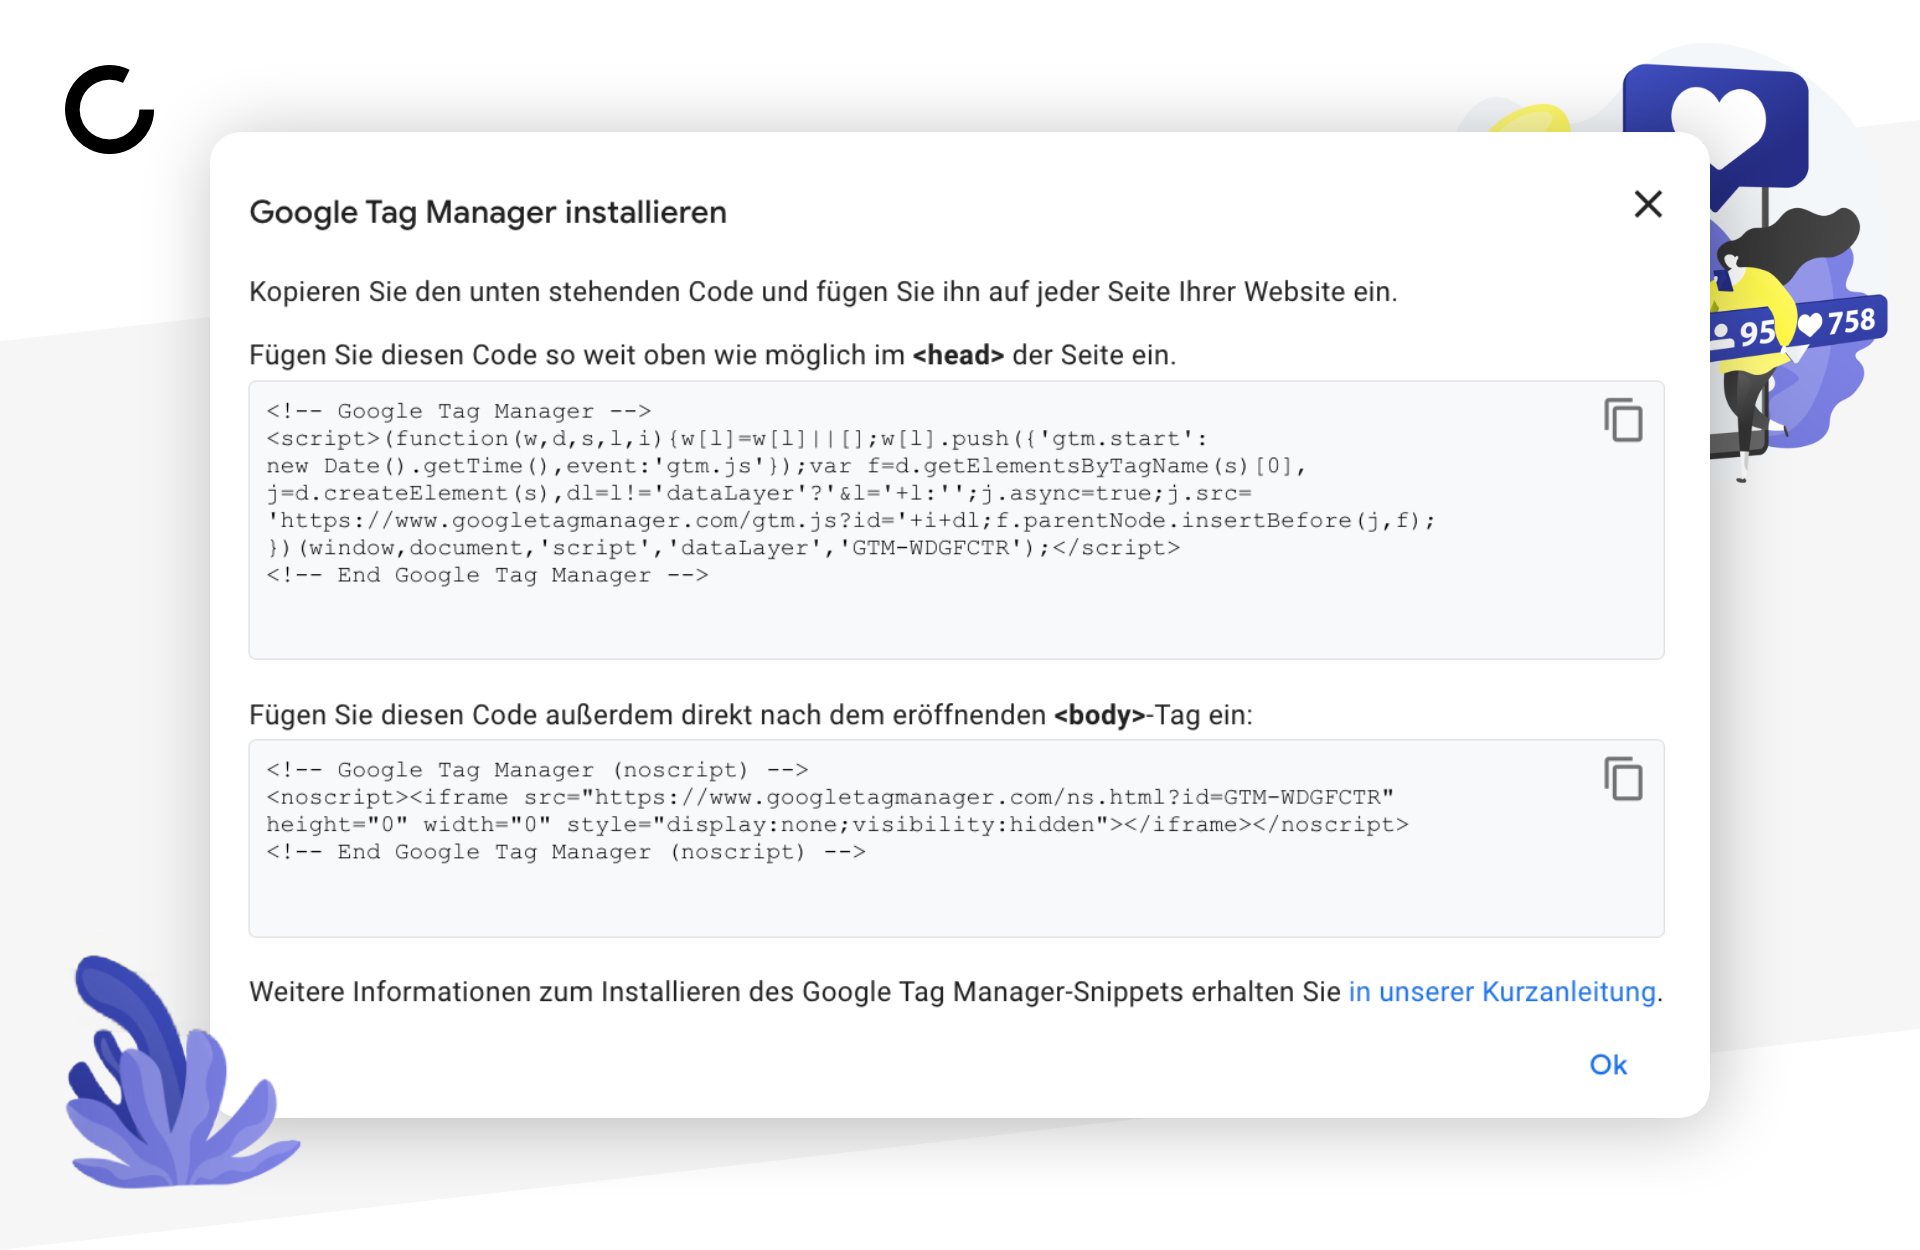
Task: Confirm the dialog with Ok
Action: click(x=1608, y=1065)
